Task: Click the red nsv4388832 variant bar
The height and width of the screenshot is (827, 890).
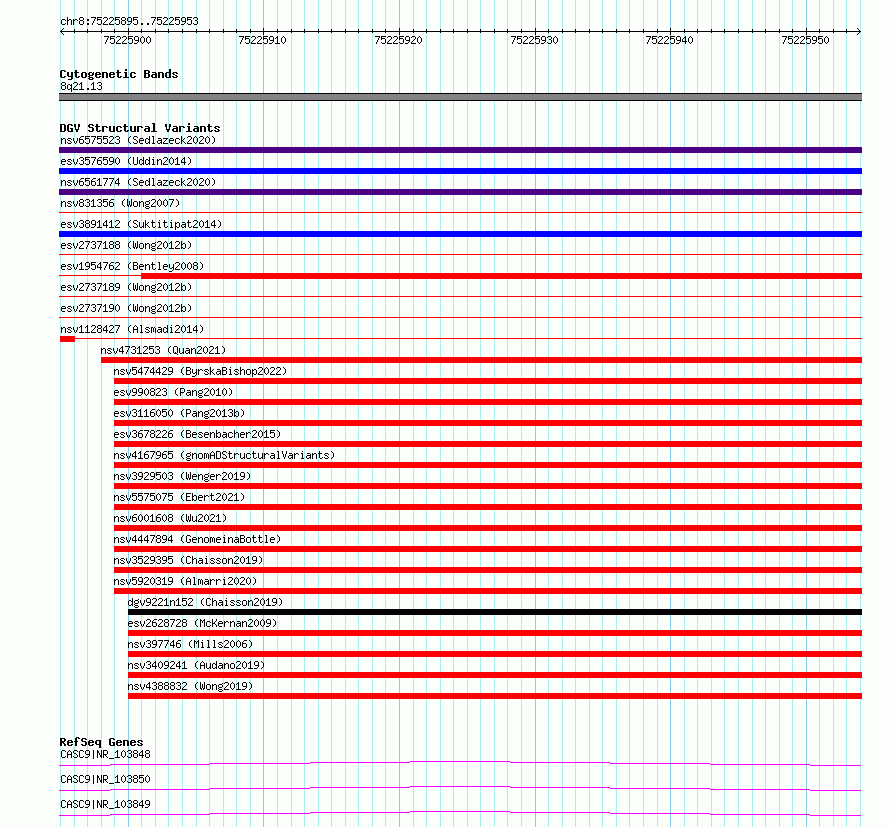Action: click(495, 696)
